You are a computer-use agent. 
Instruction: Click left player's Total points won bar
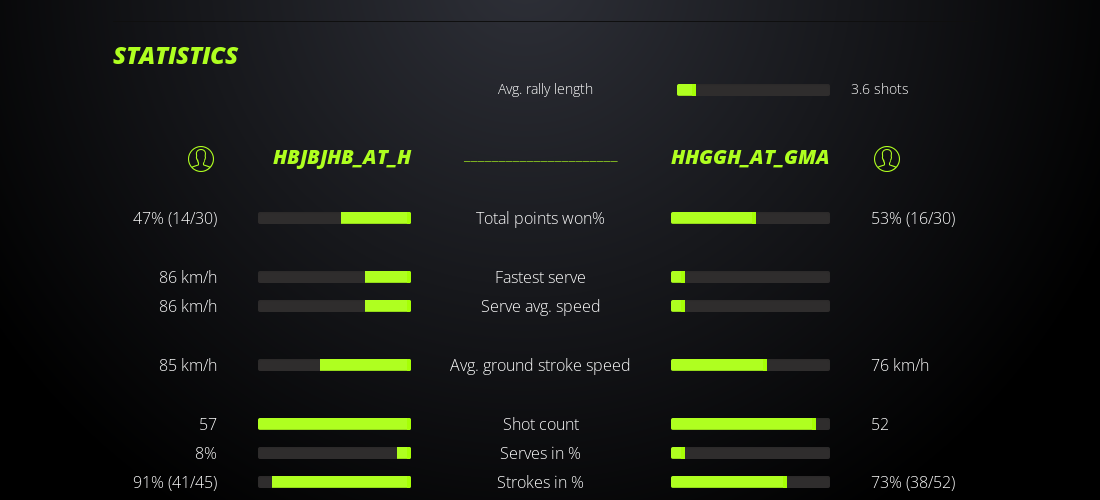(334, 218)
